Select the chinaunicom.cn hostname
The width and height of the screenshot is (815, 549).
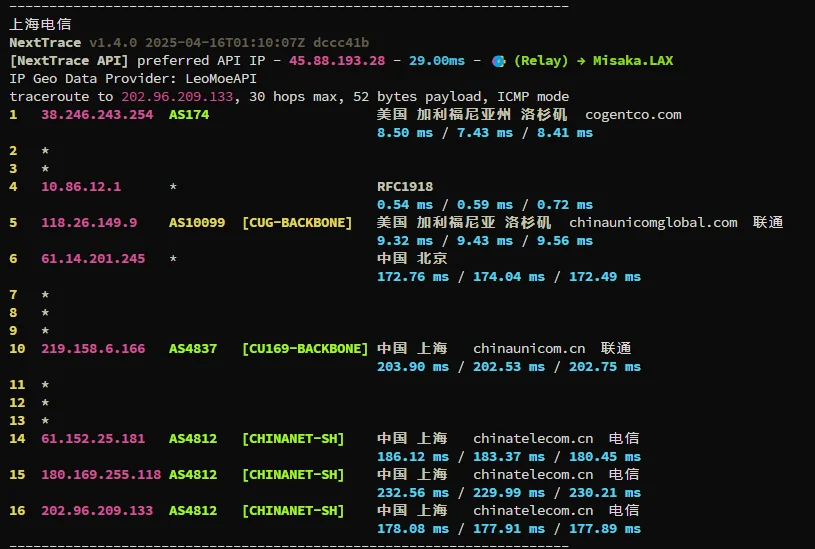pos(529,349)
